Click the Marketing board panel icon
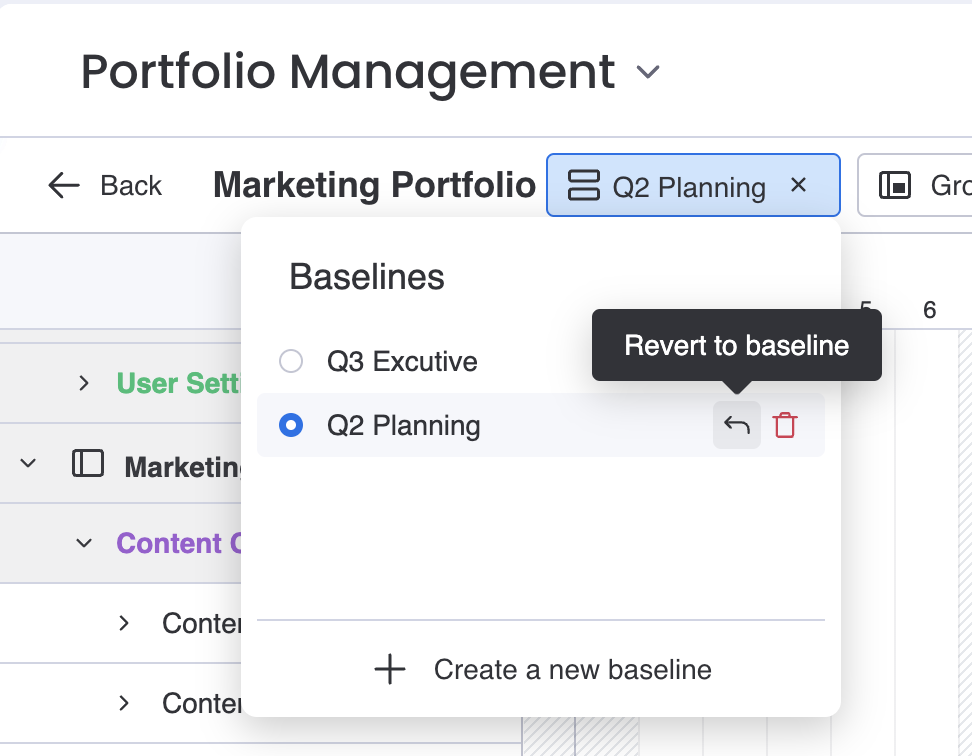 88,464
